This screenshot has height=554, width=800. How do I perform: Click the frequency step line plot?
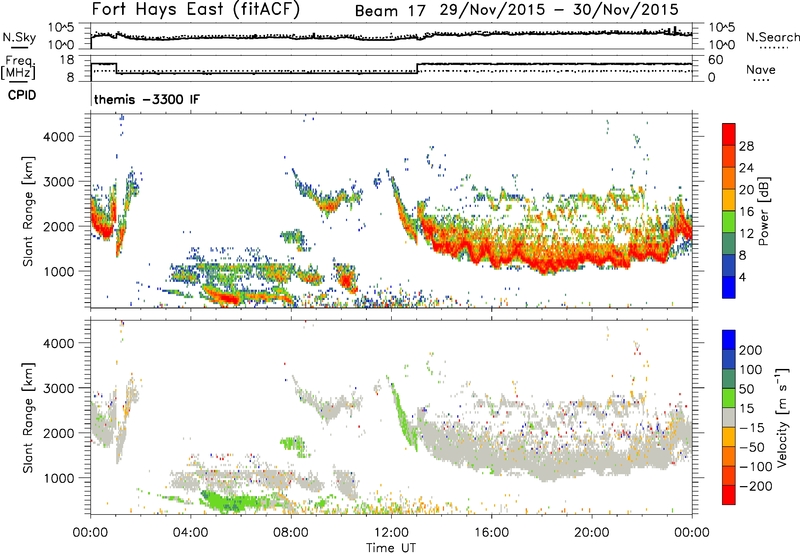tap(391, 68)
